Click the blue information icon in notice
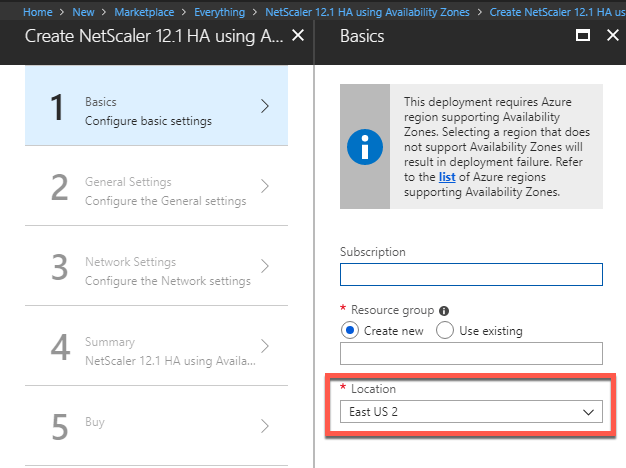The image size is (626, 468). tap(365, 147)
